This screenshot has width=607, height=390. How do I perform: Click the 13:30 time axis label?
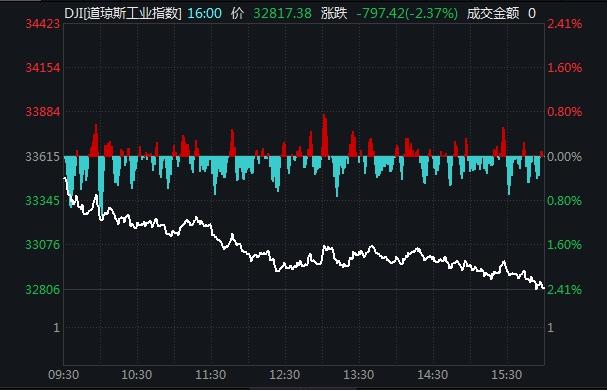tap(358, 375)
